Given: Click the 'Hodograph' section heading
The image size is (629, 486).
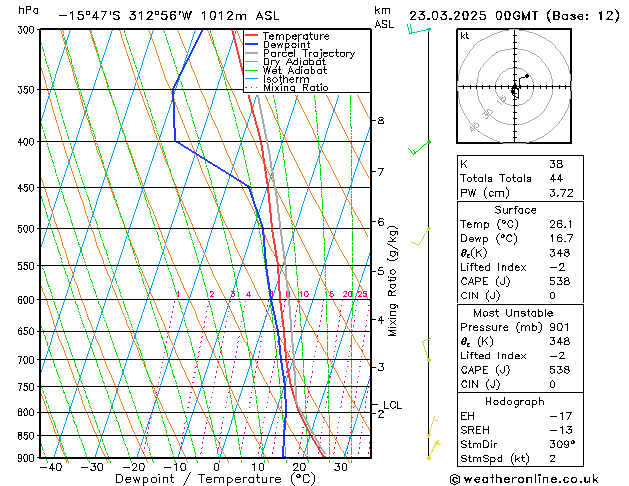Looking at the screenshot, I should [x=515, y=402].
